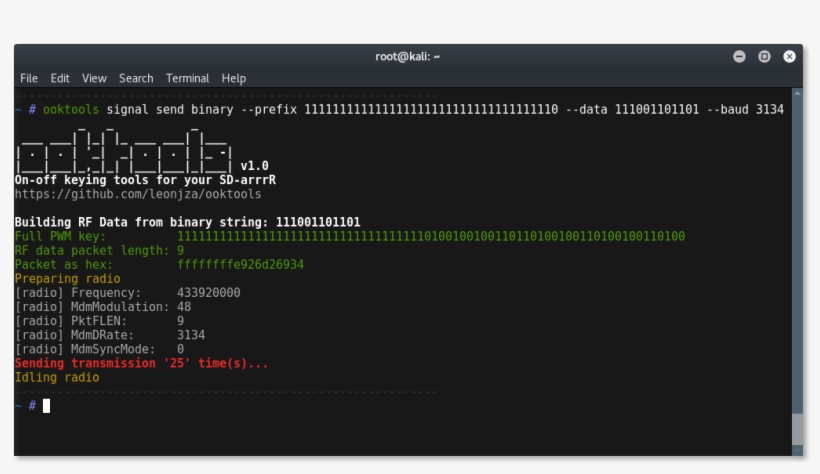Click the '--data 111001101101' argument
The width and height of the screenshot is (820, 474).
[632, 109]
